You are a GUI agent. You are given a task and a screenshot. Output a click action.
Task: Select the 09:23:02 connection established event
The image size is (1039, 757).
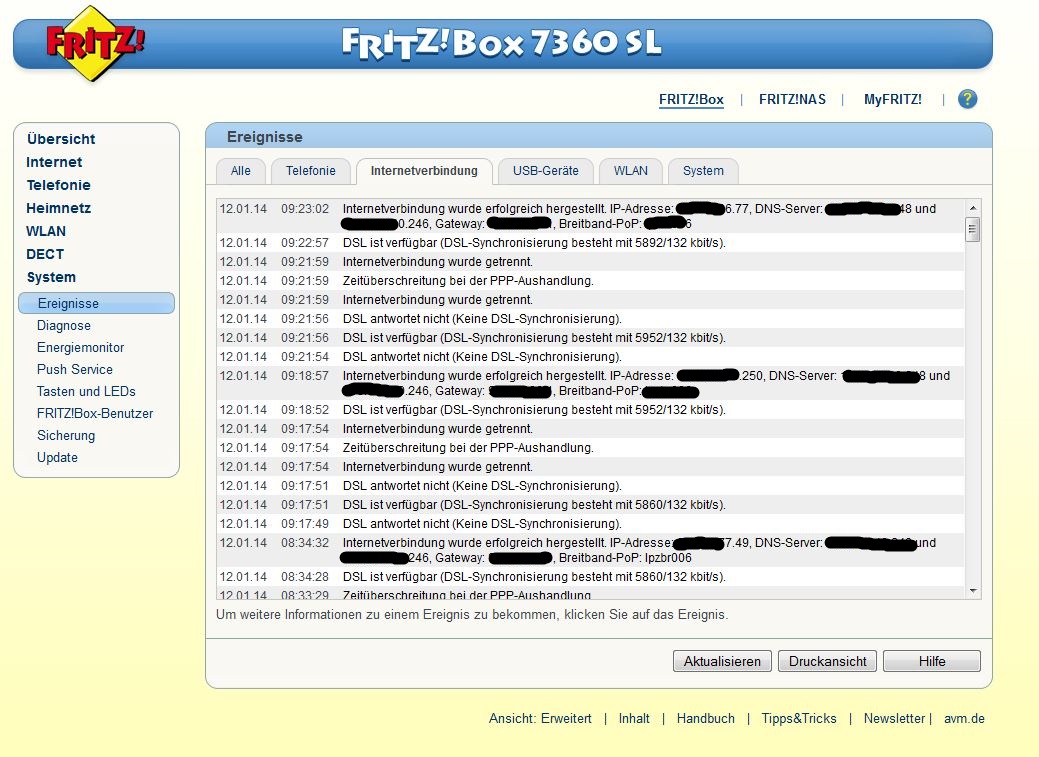[x=591, y=216]
